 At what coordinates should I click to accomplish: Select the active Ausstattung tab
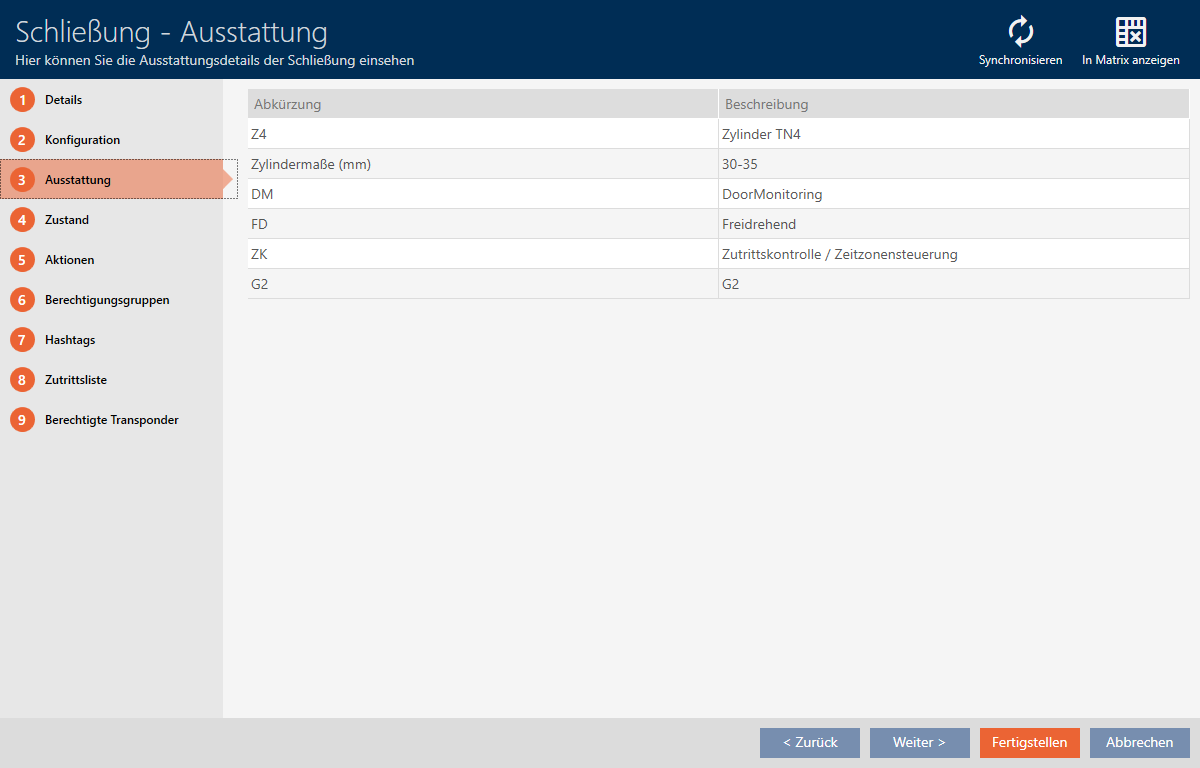[78, 180]
